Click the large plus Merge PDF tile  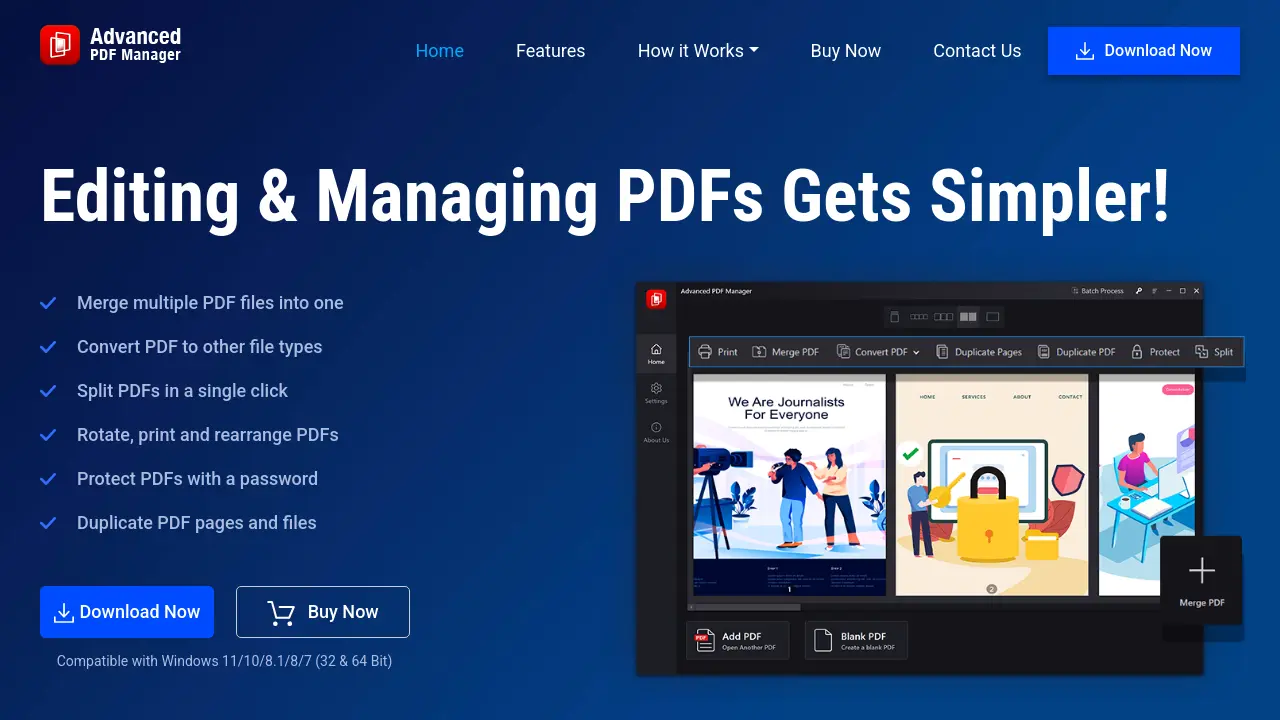1201,580
